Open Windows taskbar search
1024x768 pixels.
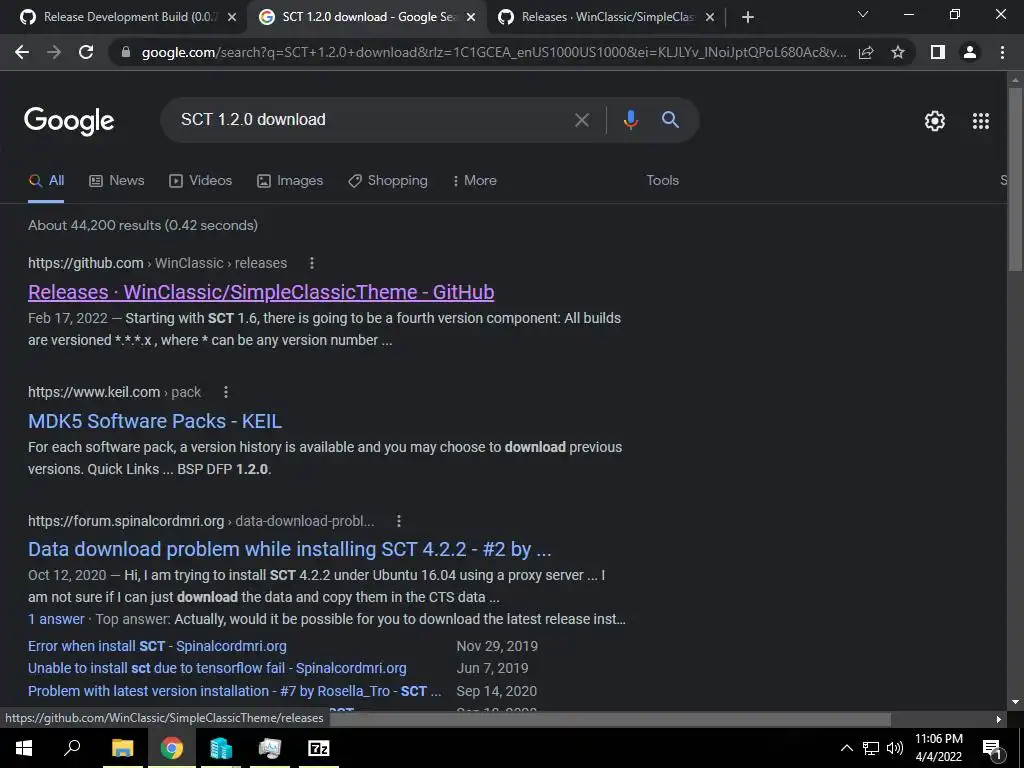click(72, 748)
